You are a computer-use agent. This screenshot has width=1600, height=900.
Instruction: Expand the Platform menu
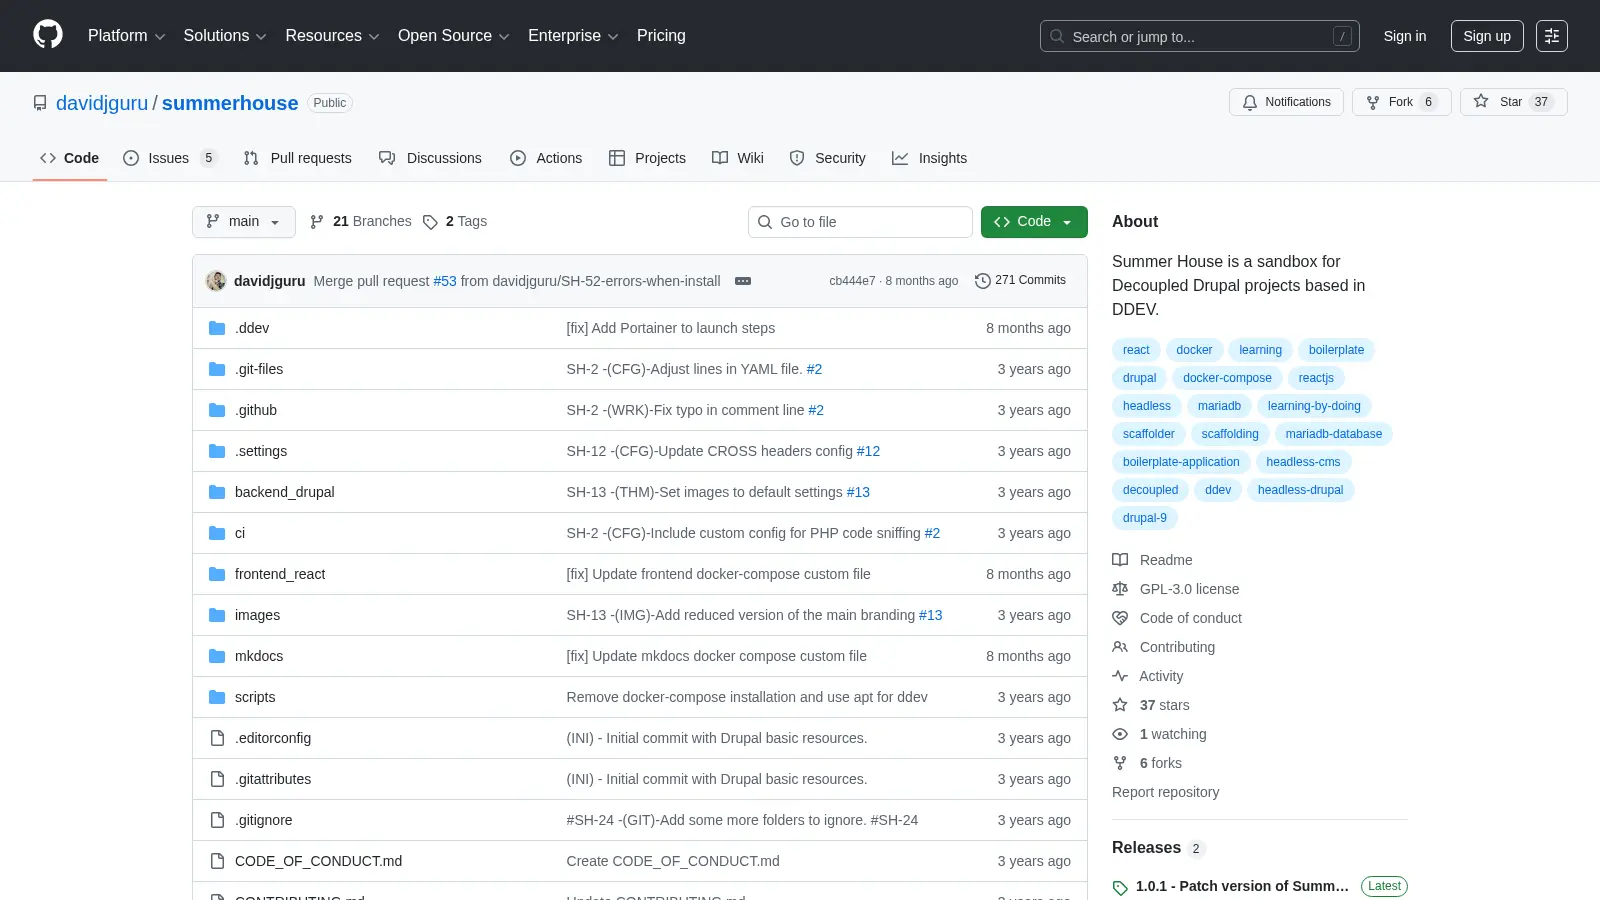(126, 36)
